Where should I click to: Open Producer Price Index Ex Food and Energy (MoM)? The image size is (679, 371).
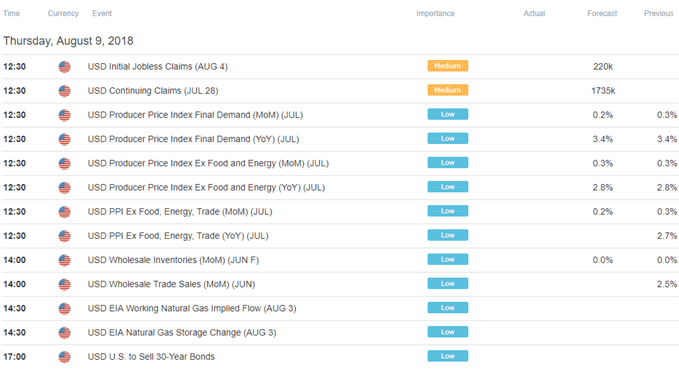point(208,164)
